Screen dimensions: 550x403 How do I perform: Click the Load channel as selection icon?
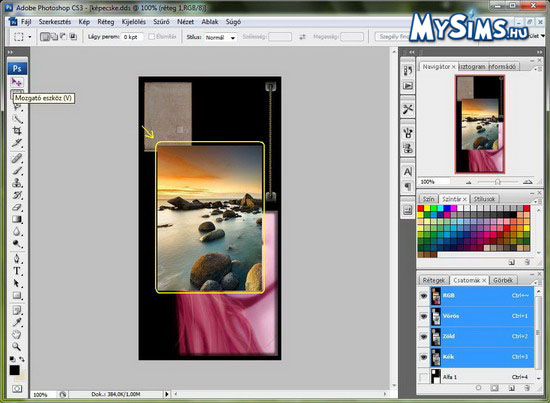478,388
